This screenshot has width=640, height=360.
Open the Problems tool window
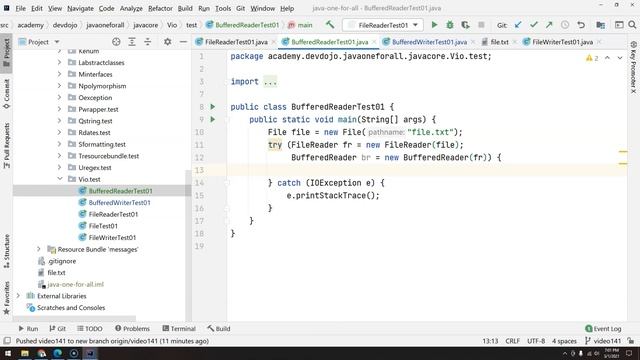click(x=132, y=328)
